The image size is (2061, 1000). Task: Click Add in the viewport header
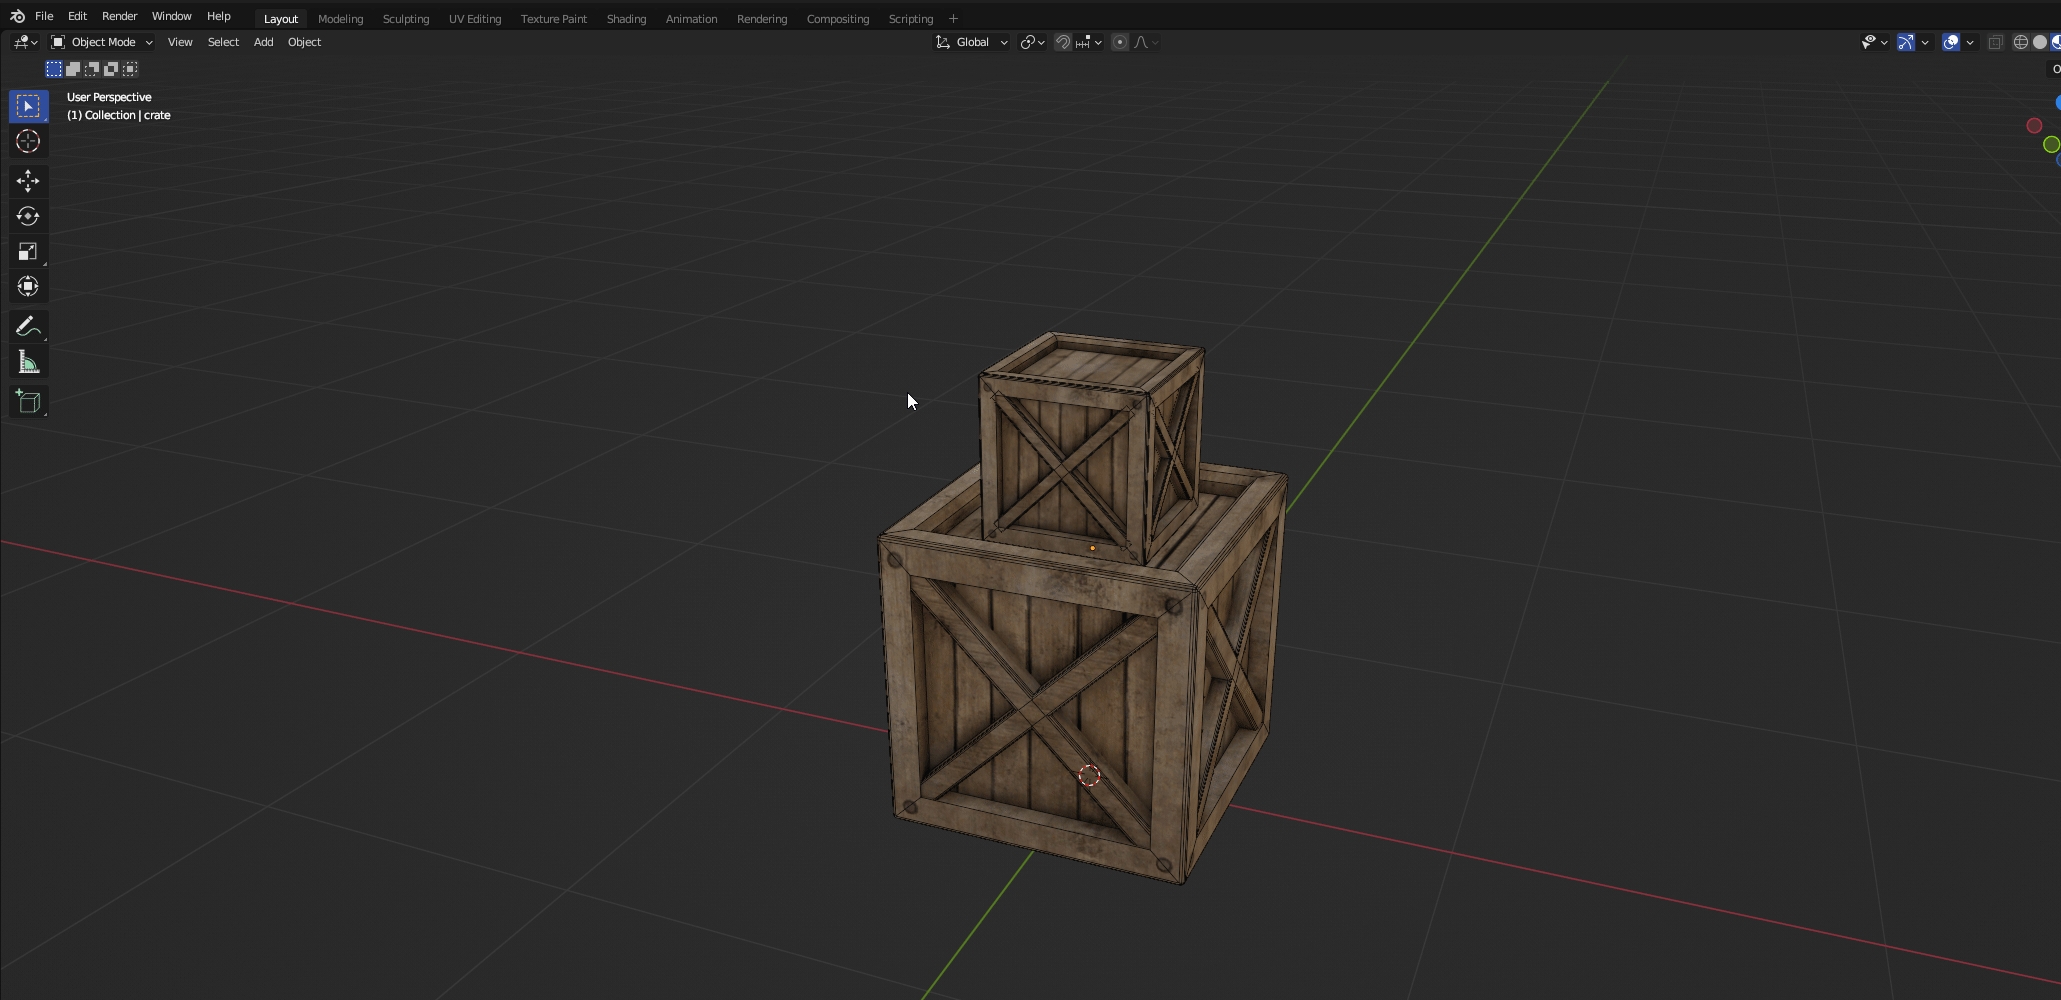click(x=263, y=42)
